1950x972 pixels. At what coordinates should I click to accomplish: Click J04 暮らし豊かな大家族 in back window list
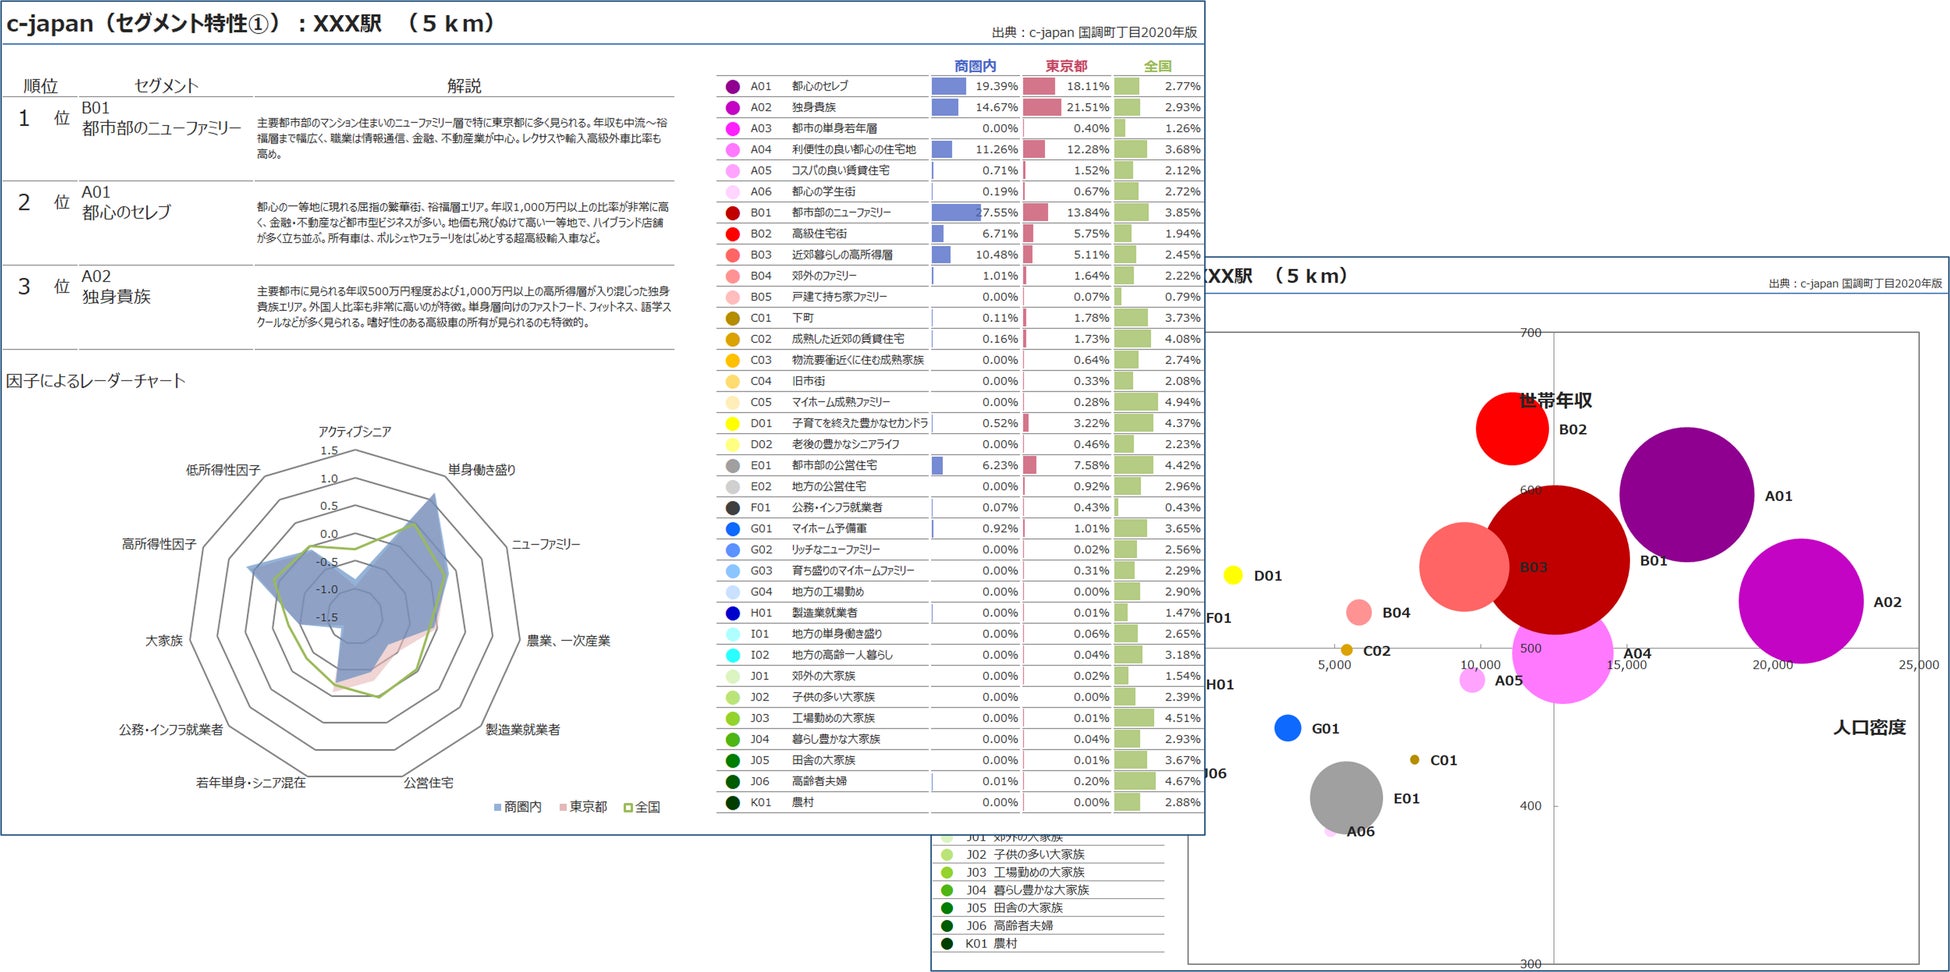point(1027,890)
